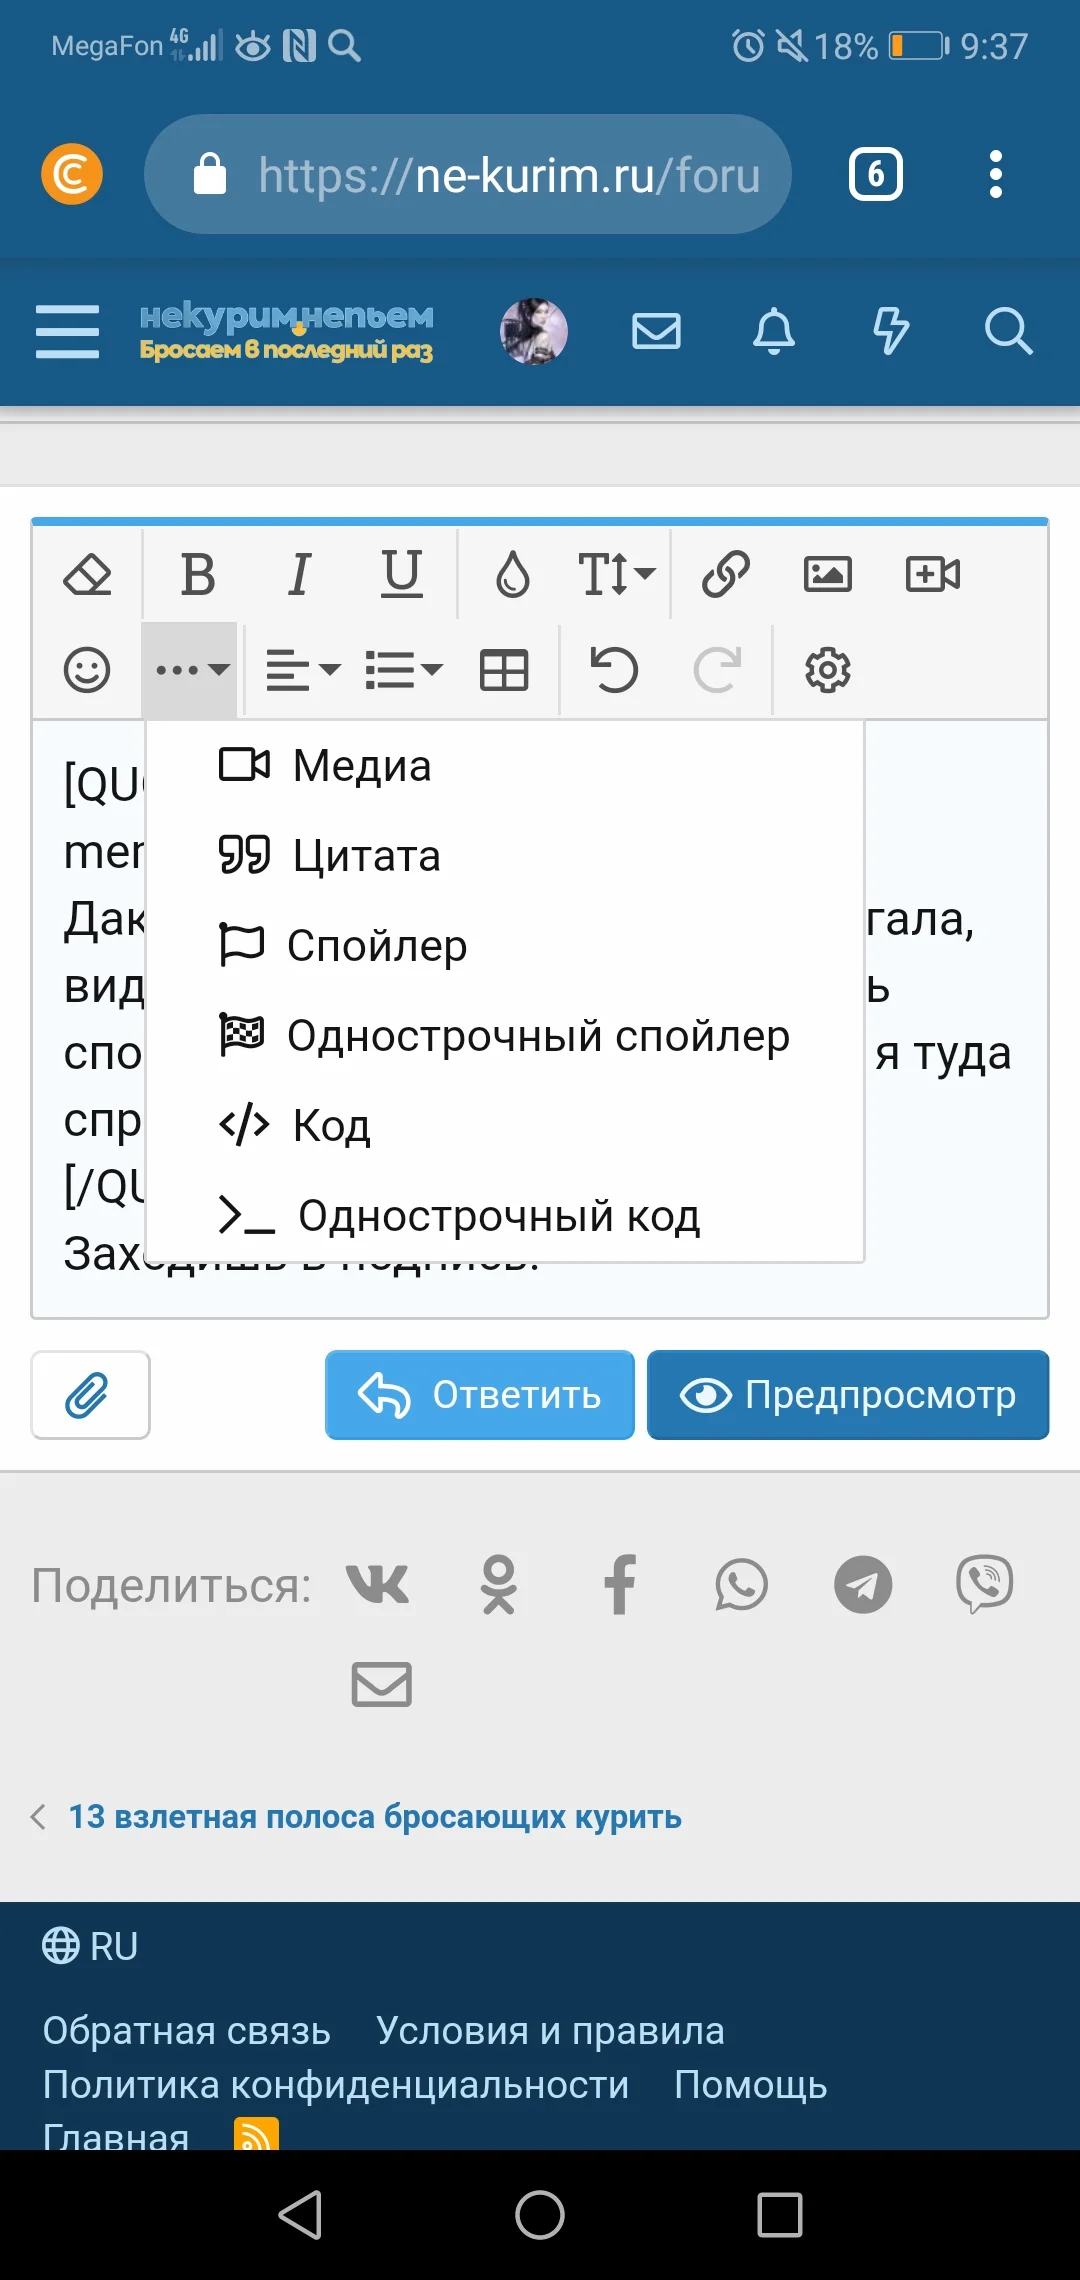The width and height of the screenshot is (1080, 2280).
Task: Collapse the more options ellipsis dropdown
Action: point(190,669)
